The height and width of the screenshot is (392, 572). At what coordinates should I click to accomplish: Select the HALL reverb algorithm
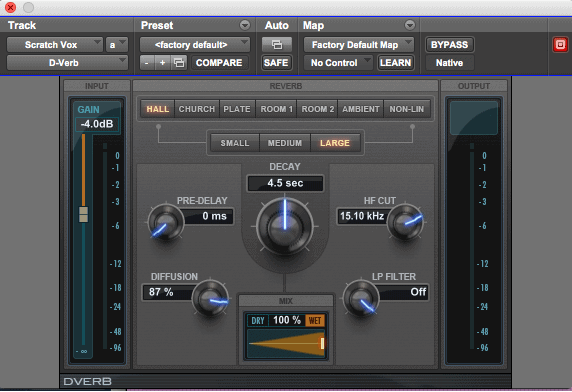pyautogui.click(x=158, y=109)
